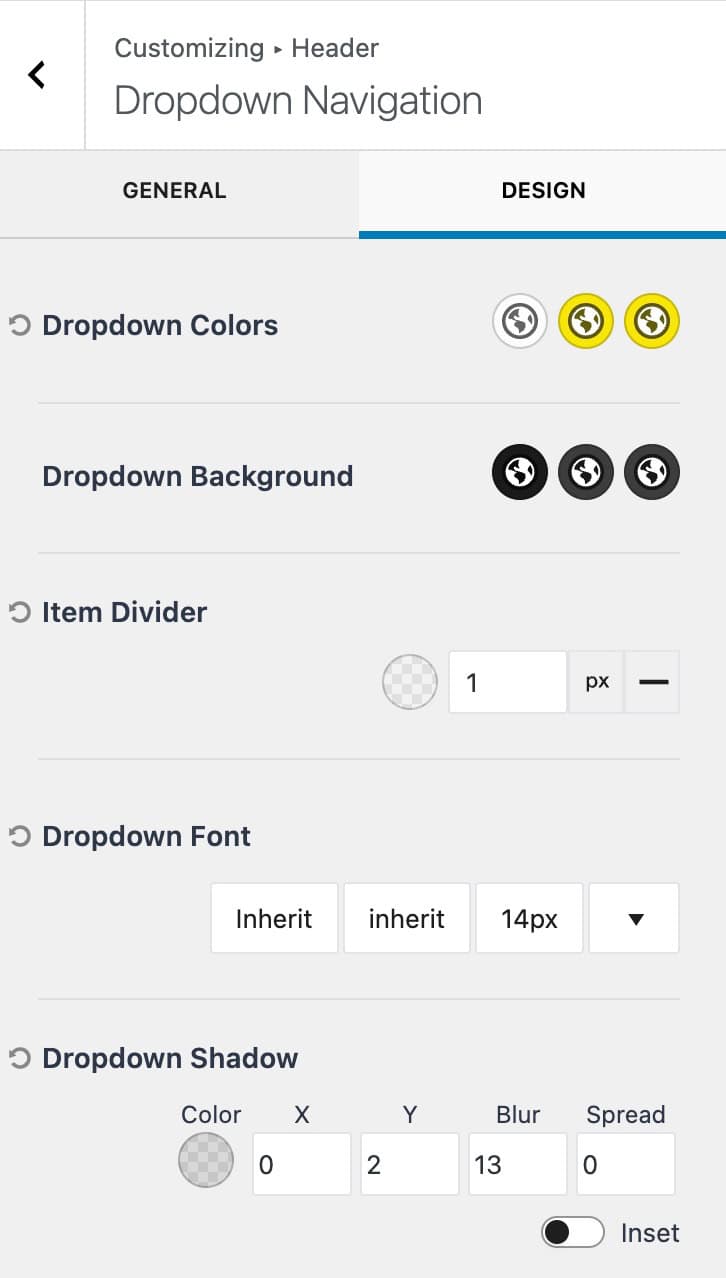This screenshot has width=726, height=1278.
Task: Switch to the General tab
Action: click(174, 191)
